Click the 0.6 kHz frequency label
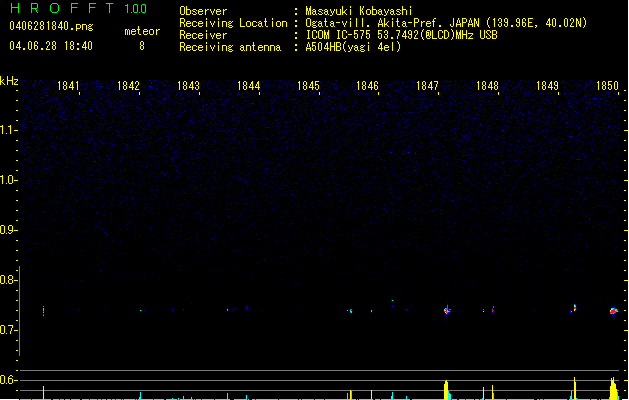629x400 pixels. click(x=8, y=380)
